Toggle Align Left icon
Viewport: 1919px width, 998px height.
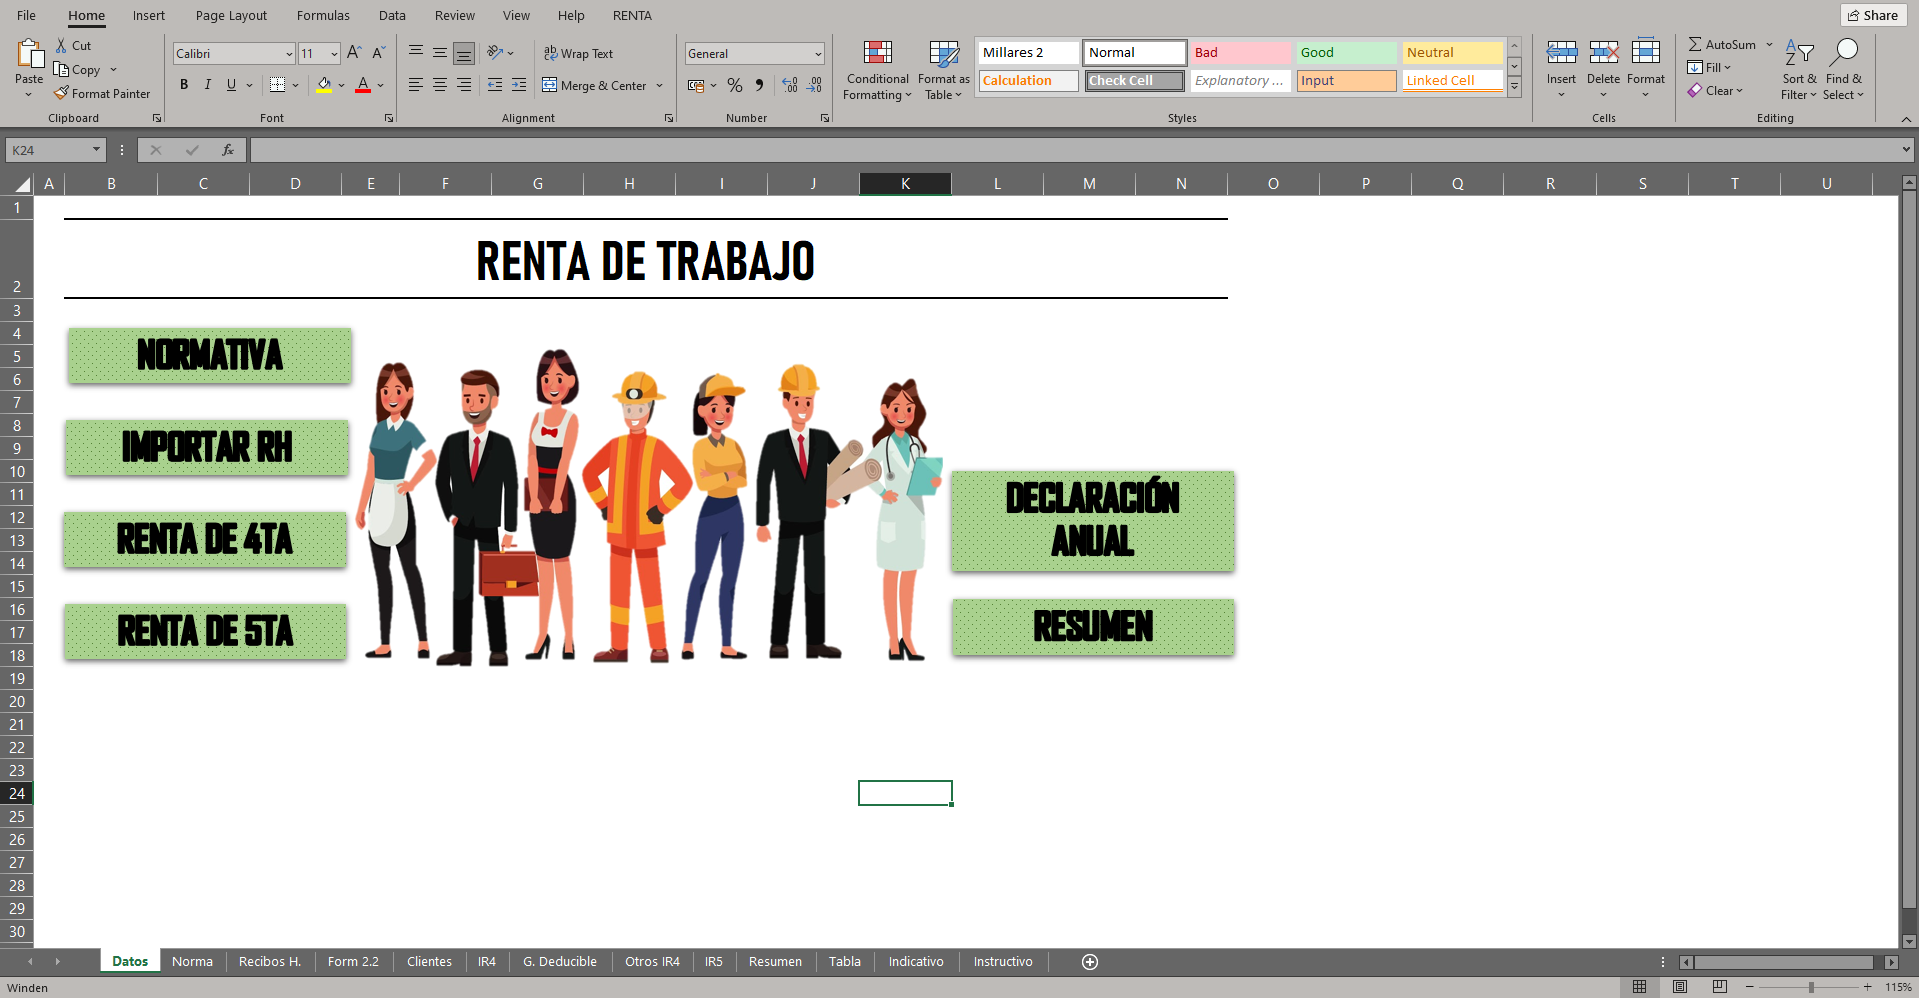click(x=416, y=85)
